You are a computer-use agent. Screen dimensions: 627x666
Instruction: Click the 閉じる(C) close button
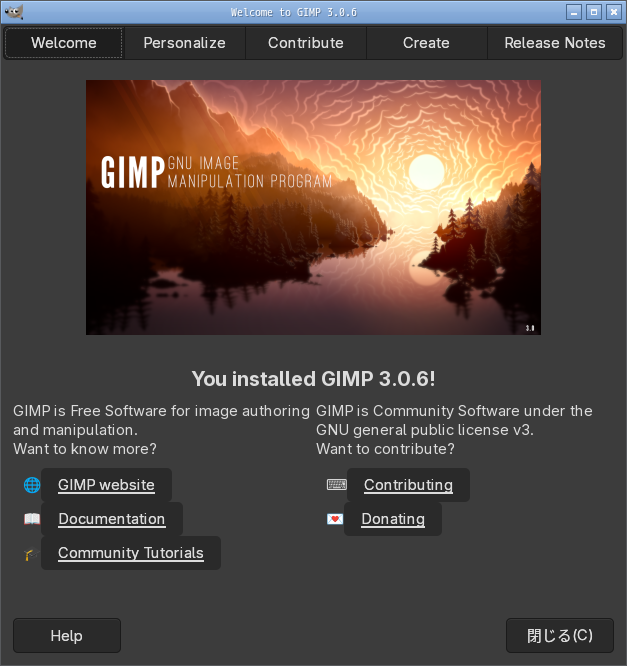pos(560,635)
